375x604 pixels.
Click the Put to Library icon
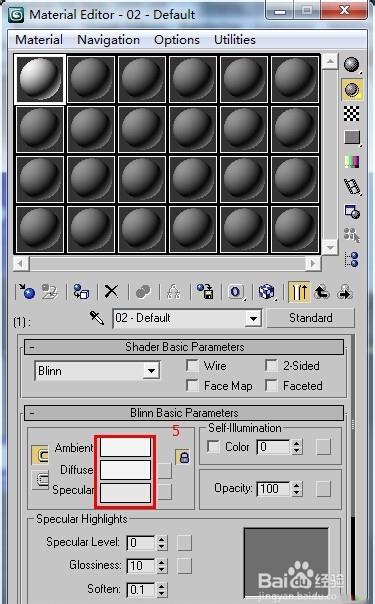205,292
